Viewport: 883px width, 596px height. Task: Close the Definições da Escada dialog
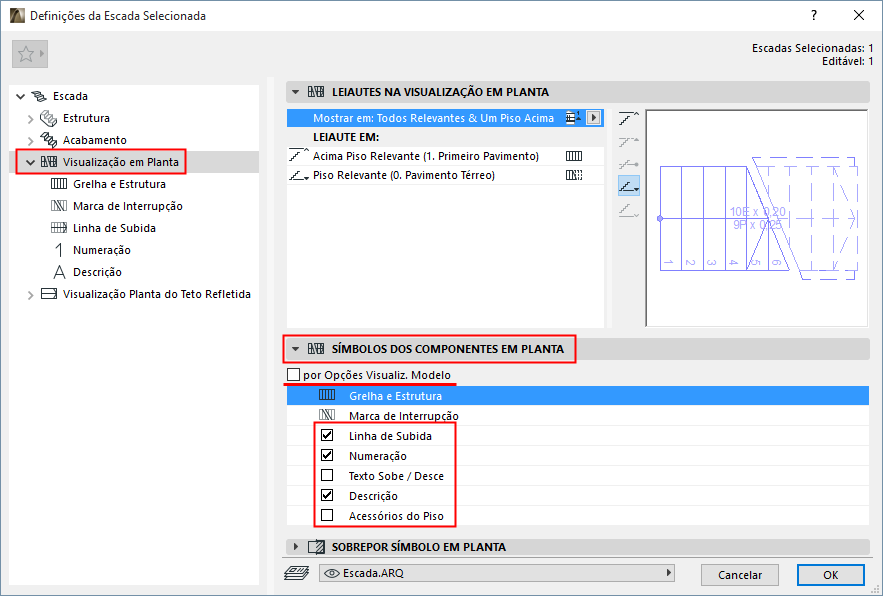point(859,15)
